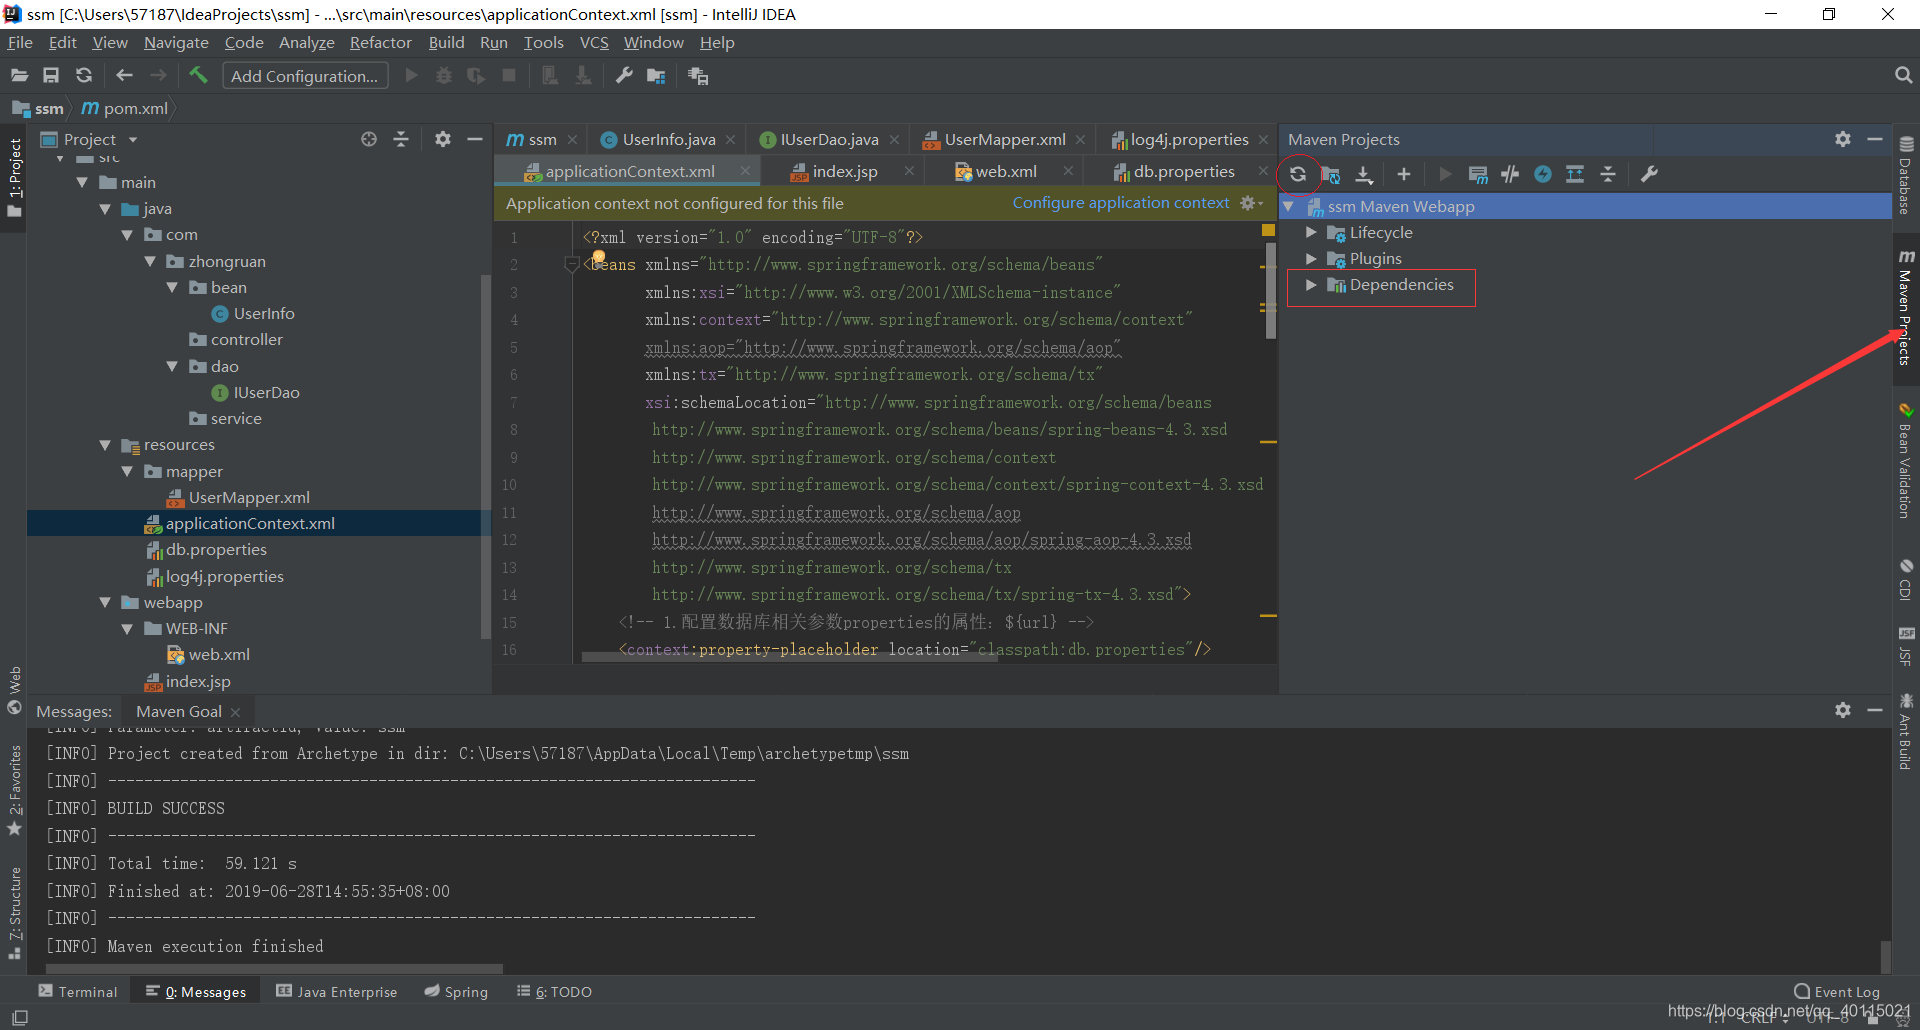1920x1030 pixels.
Task: Reimport all Maven projects
Action: click(x=1297, y=174)
